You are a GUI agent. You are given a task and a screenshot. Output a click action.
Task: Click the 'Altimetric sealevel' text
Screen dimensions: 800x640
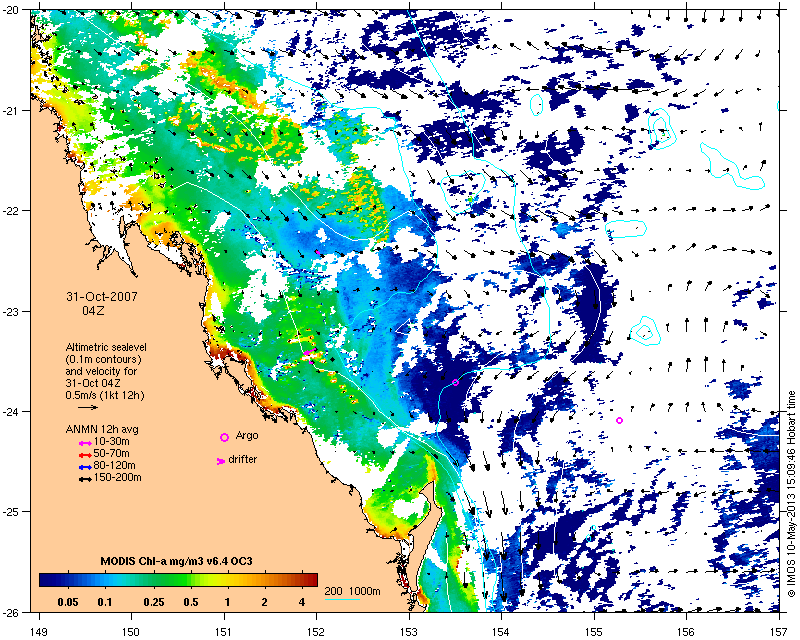(x=106, y=347)
